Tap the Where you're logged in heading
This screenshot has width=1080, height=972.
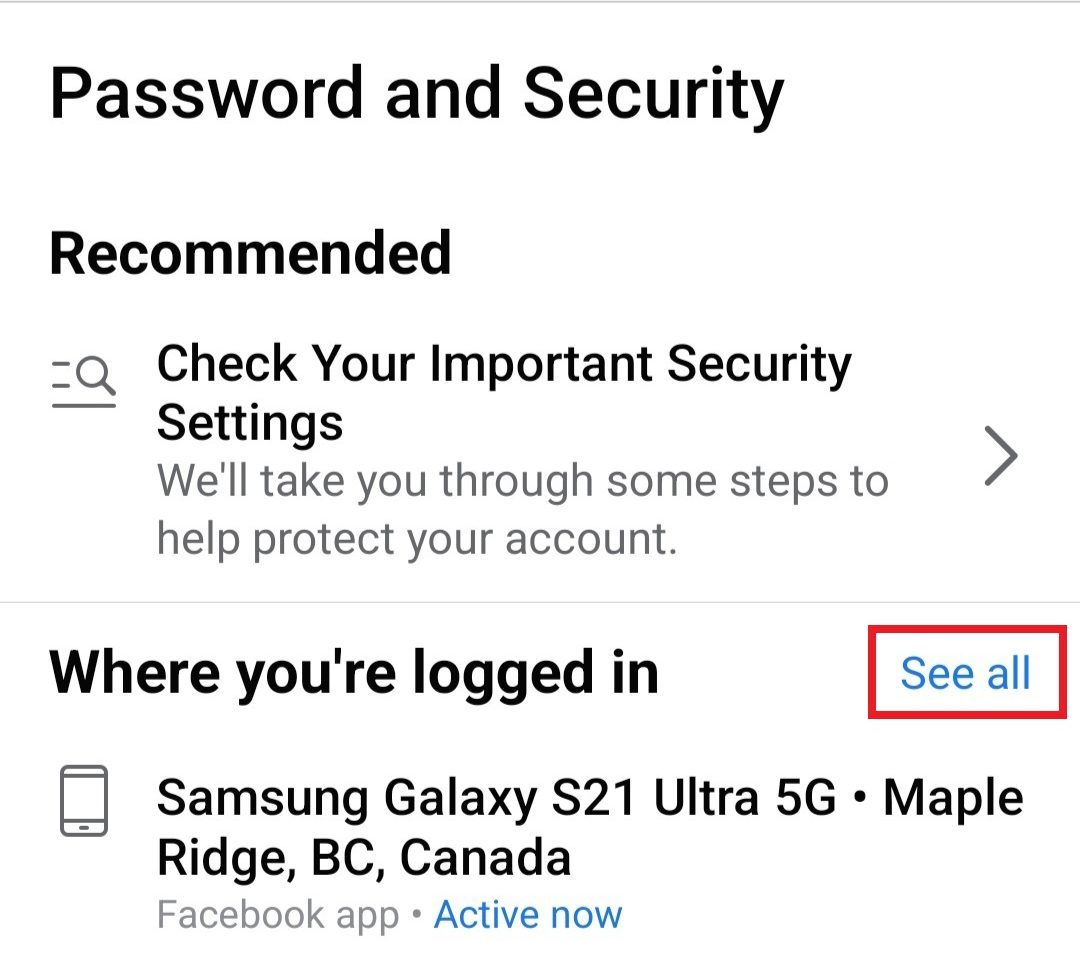[354, 673]
